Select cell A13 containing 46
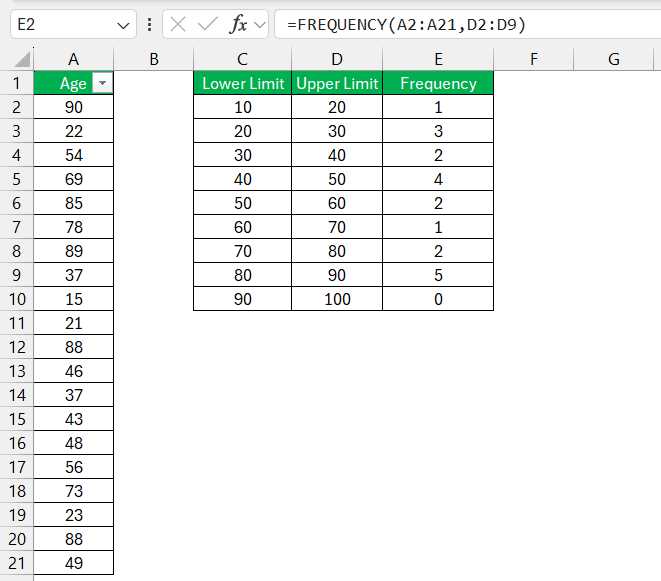The width and height of the screenshot is (661, 581). (x=73, y=371)
